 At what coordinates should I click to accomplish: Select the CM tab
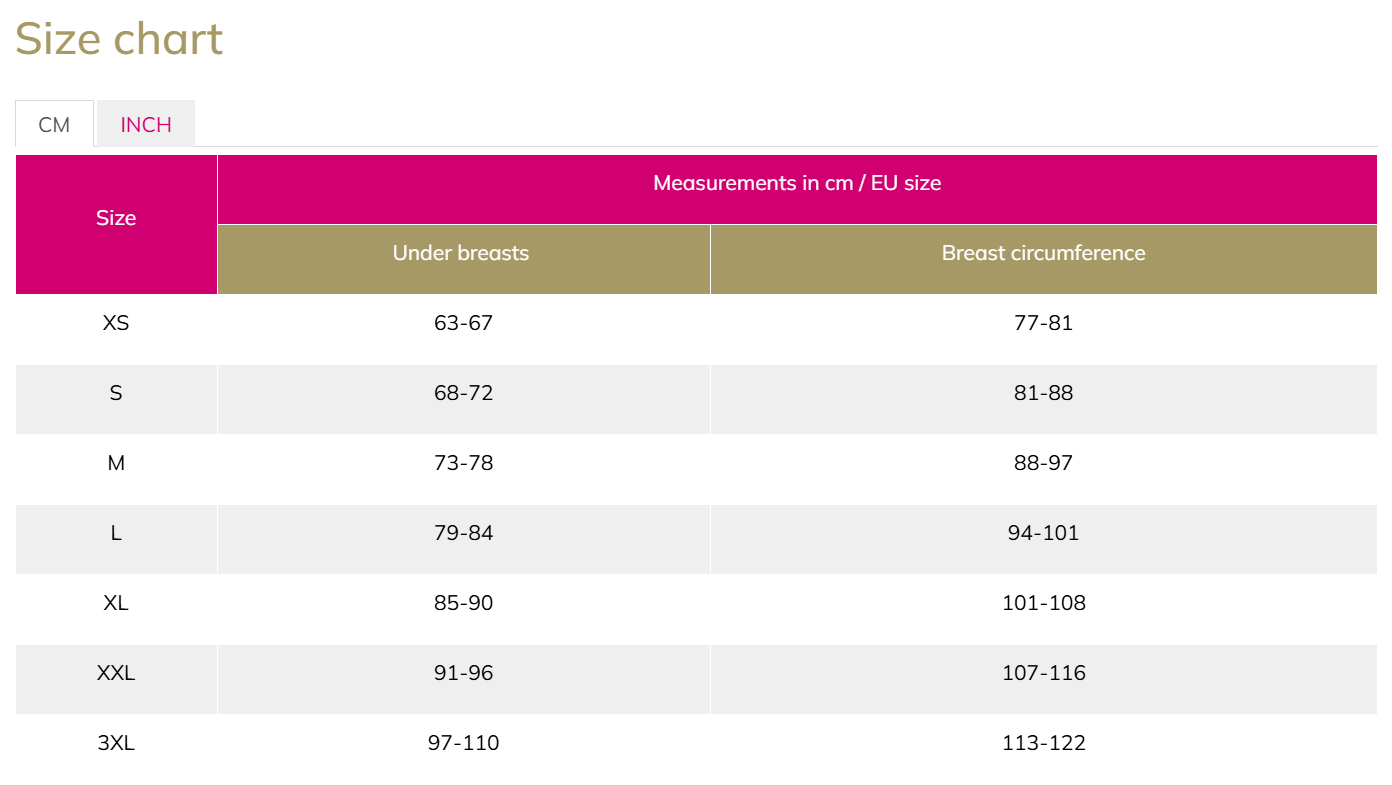pos(54,125)
